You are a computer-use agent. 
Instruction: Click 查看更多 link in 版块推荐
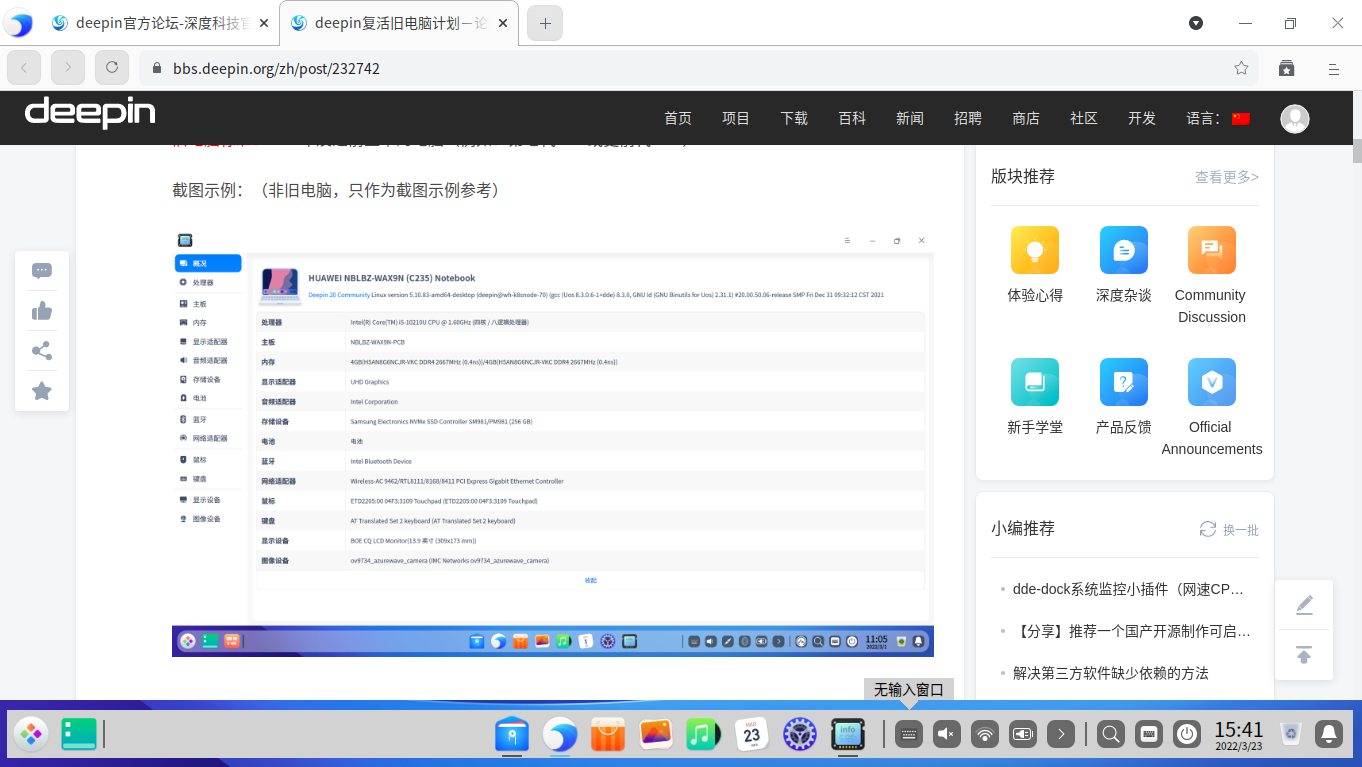(x=1226, y=177)
